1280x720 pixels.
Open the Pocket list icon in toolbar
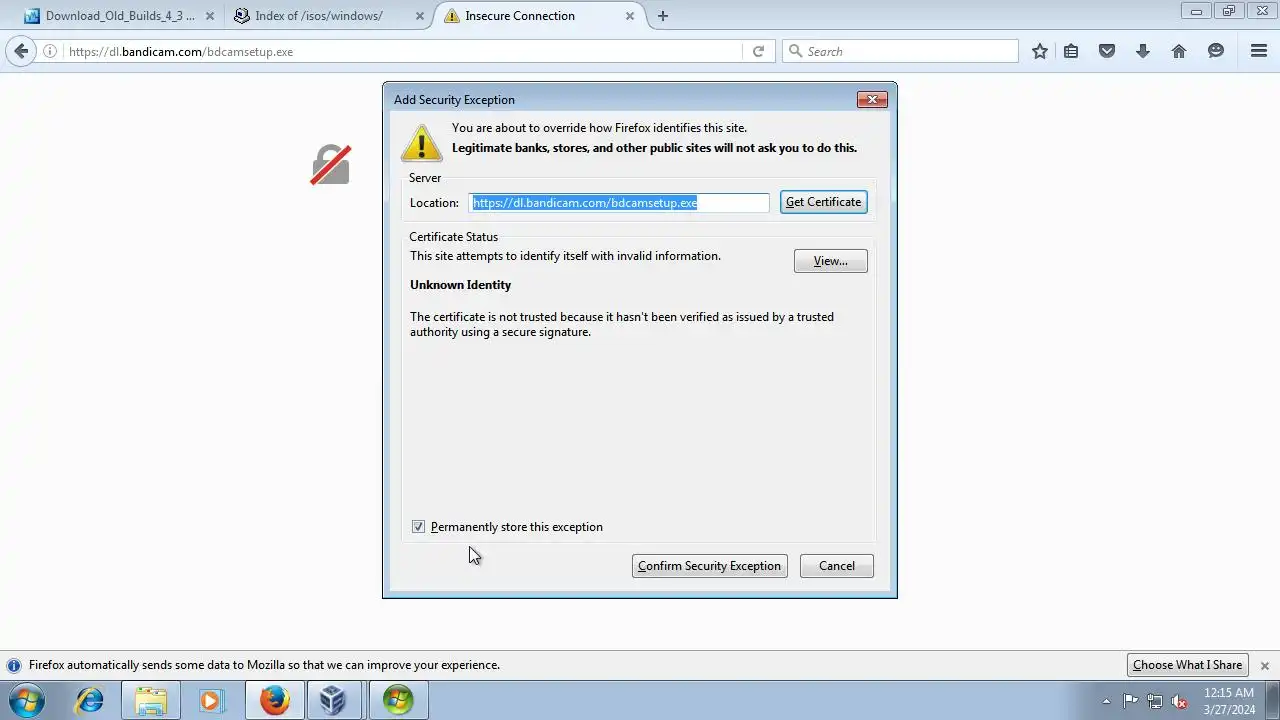[1107, 51]
